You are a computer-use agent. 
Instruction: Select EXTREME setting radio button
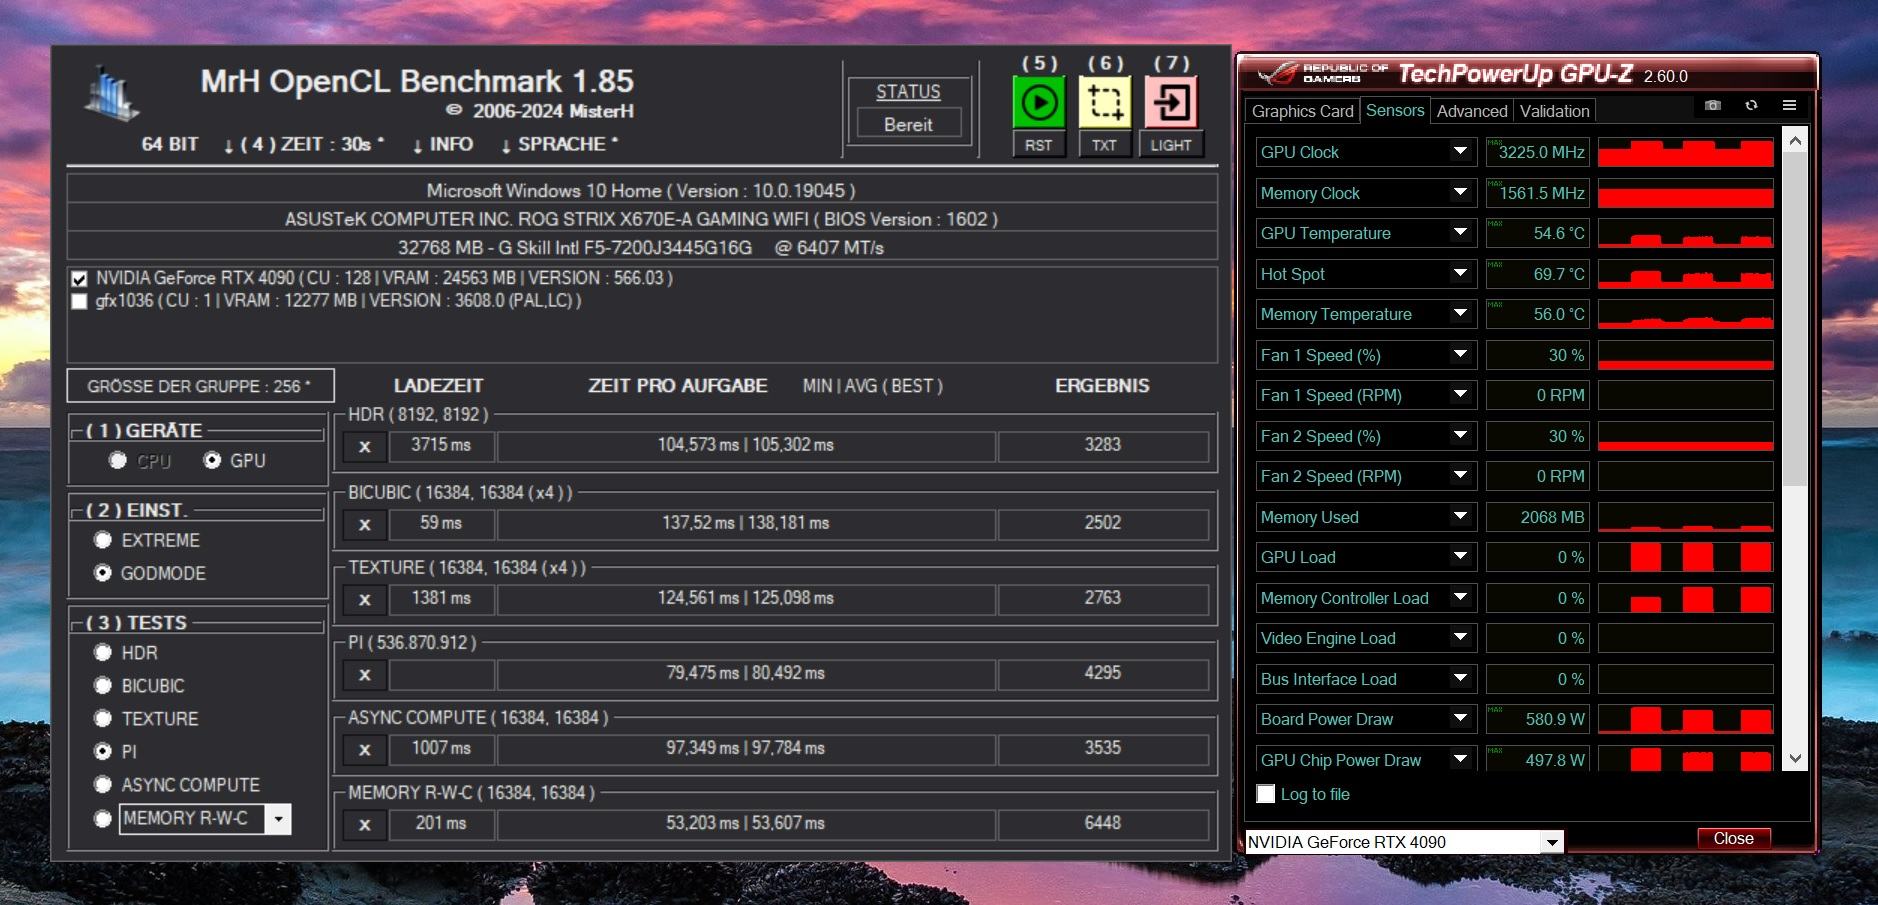(102, 540)
